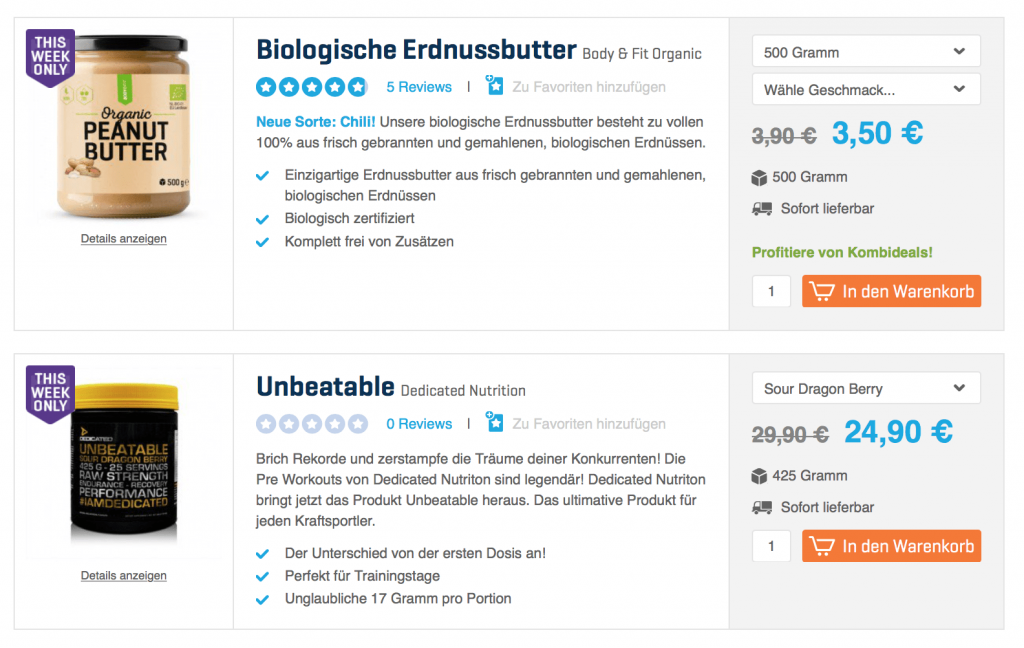Click the This Week Only badge on Unbeatable

50,394
